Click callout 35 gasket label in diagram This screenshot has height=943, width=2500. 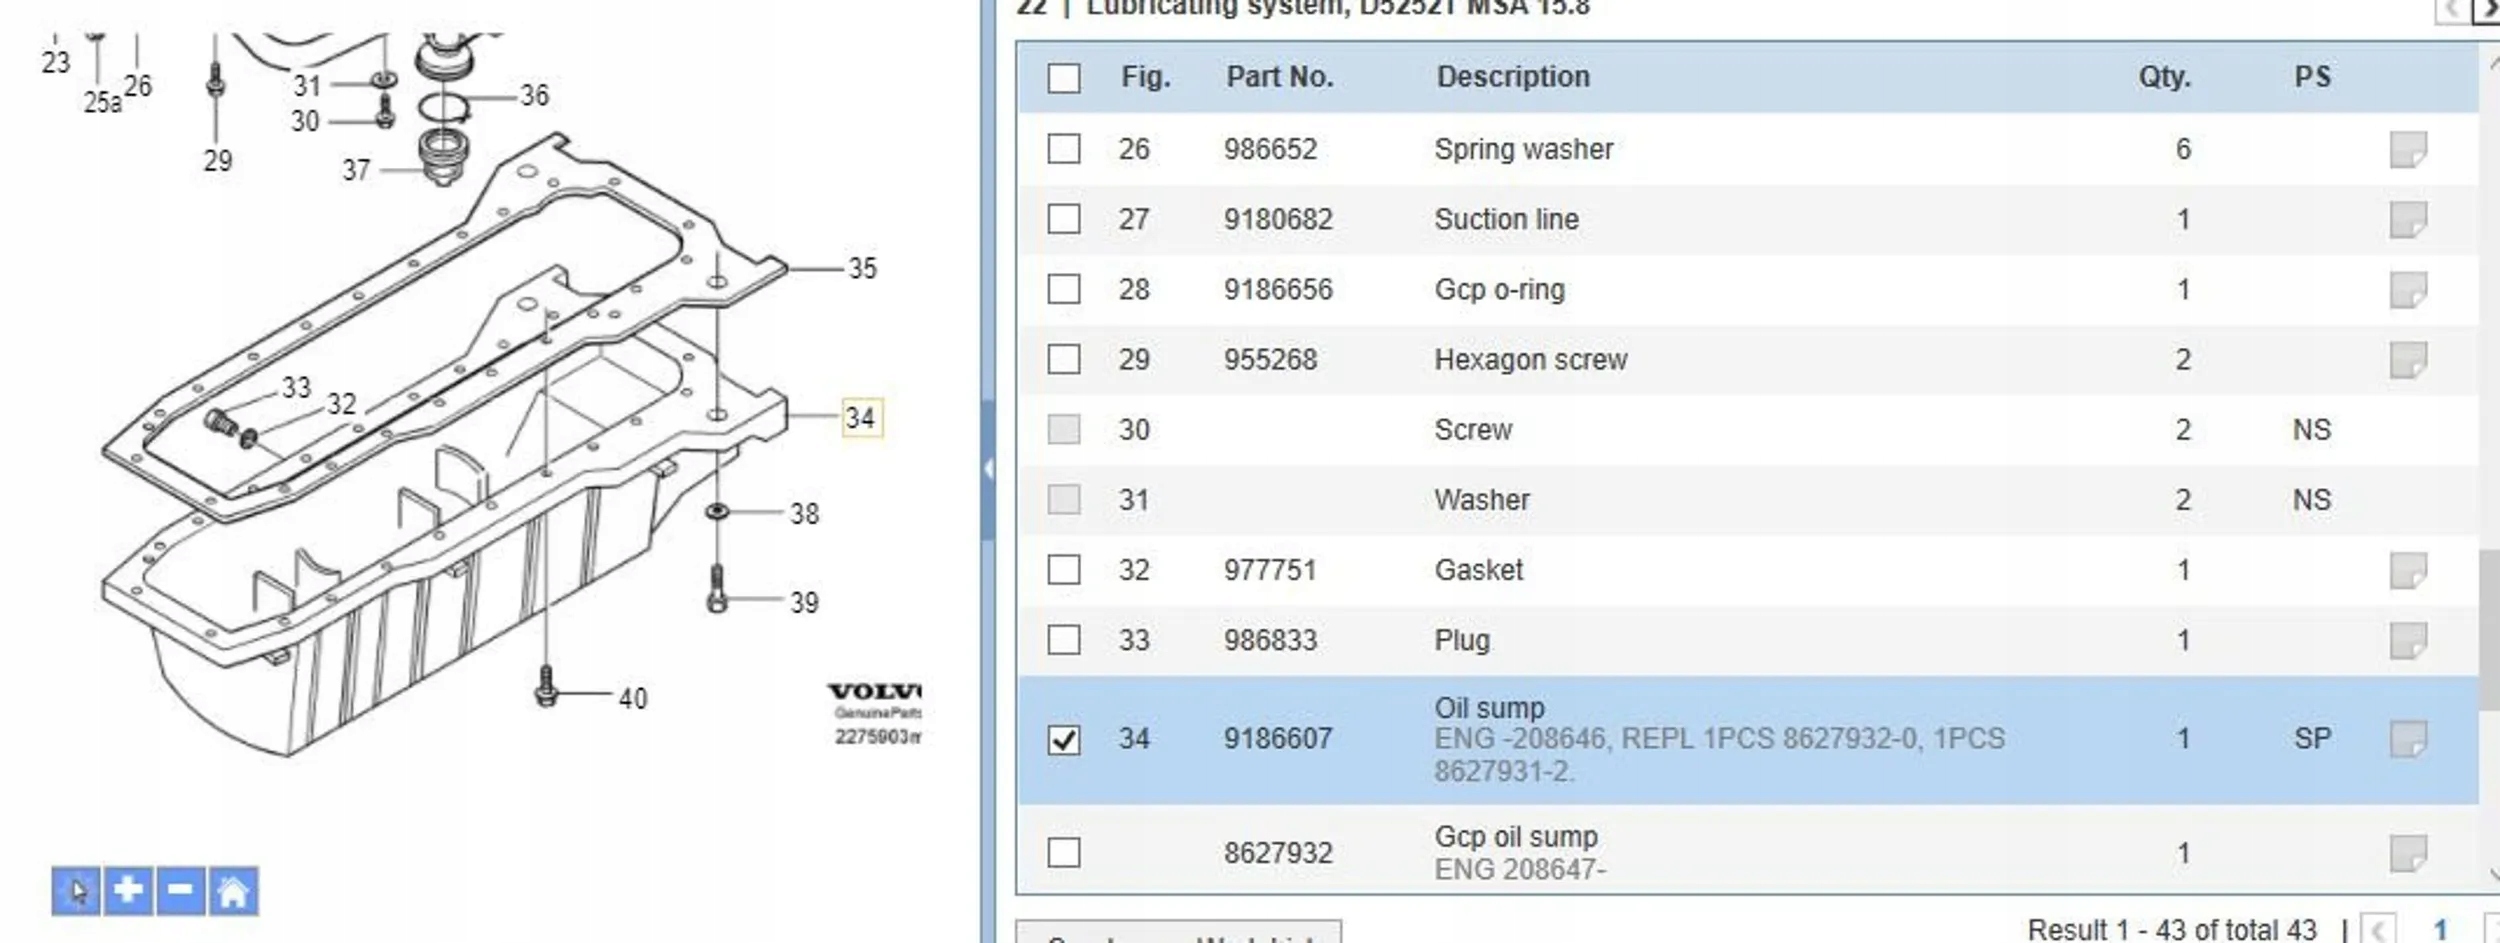pyautogui.click(x=862, y=268)
